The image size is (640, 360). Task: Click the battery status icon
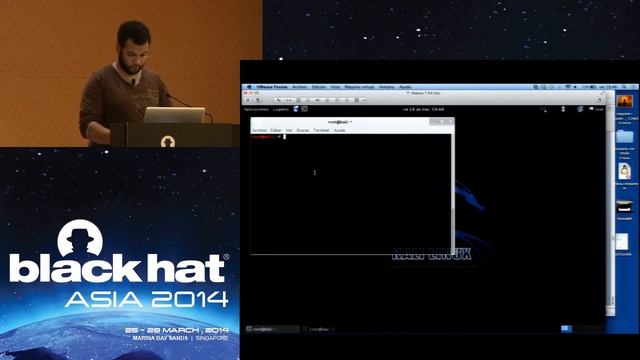coord(593,87)
